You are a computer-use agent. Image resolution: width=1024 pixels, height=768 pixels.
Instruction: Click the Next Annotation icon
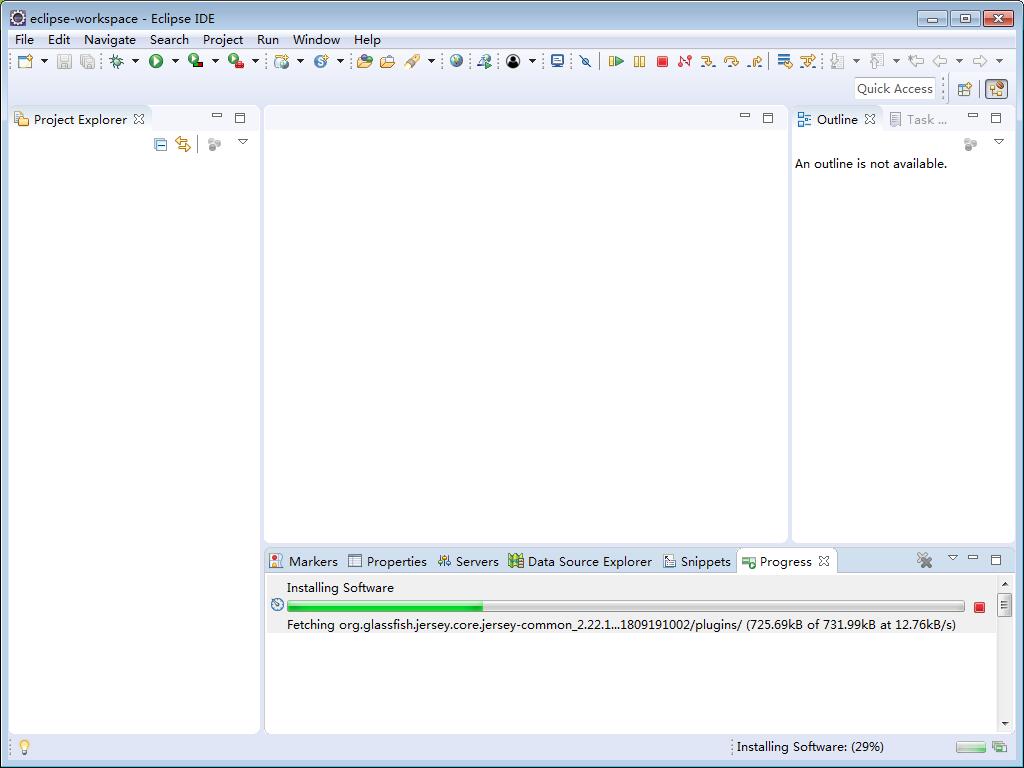837,61
